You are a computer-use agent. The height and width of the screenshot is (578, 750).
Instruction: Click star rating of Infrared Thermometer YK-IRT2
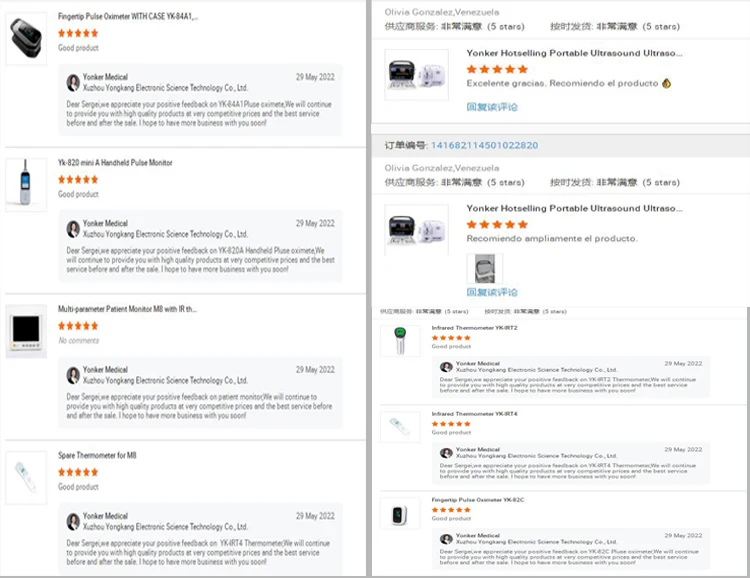point(451,338)
